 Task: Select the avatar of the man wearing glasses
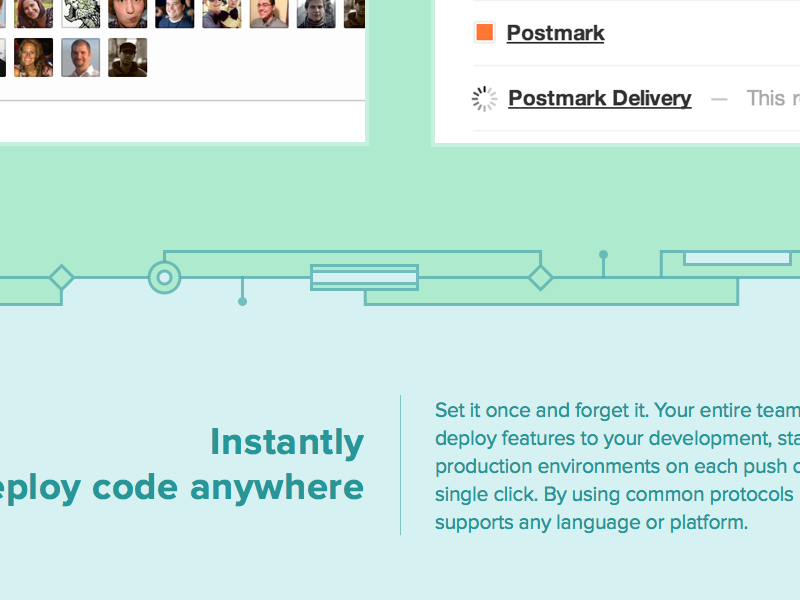[x=268, y=12]
